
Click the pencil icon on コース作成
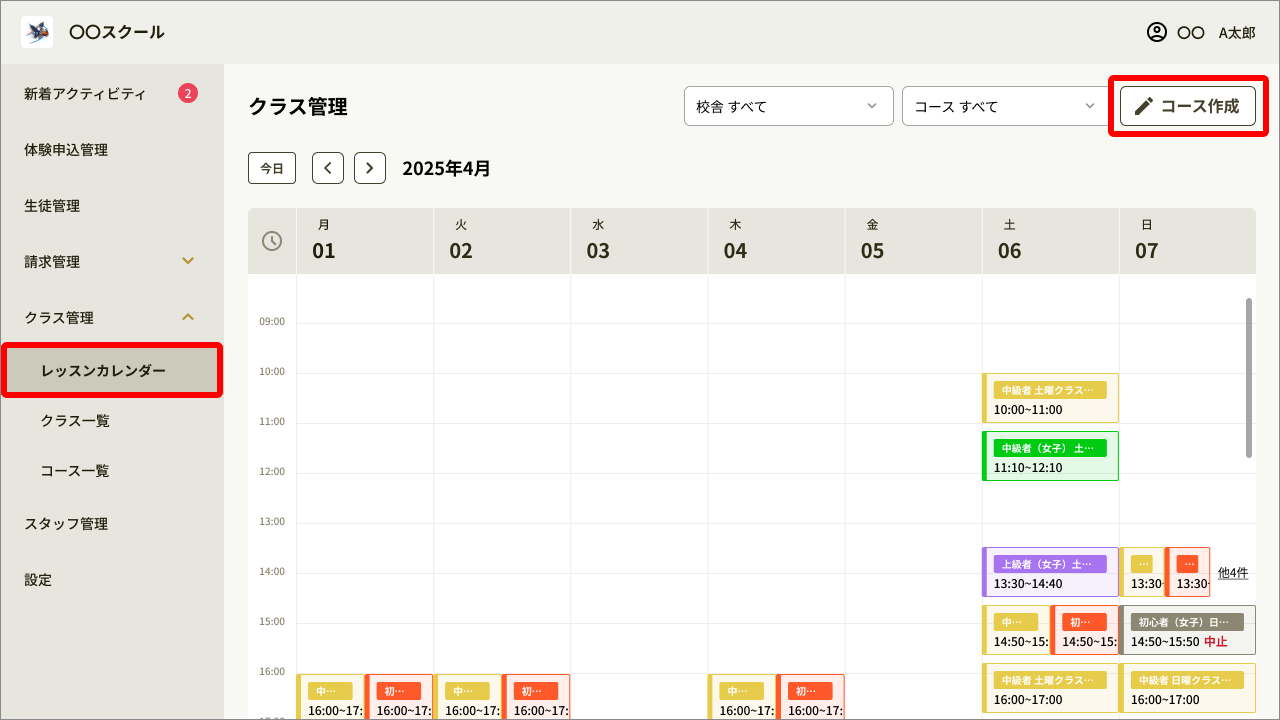[1144, 106]
